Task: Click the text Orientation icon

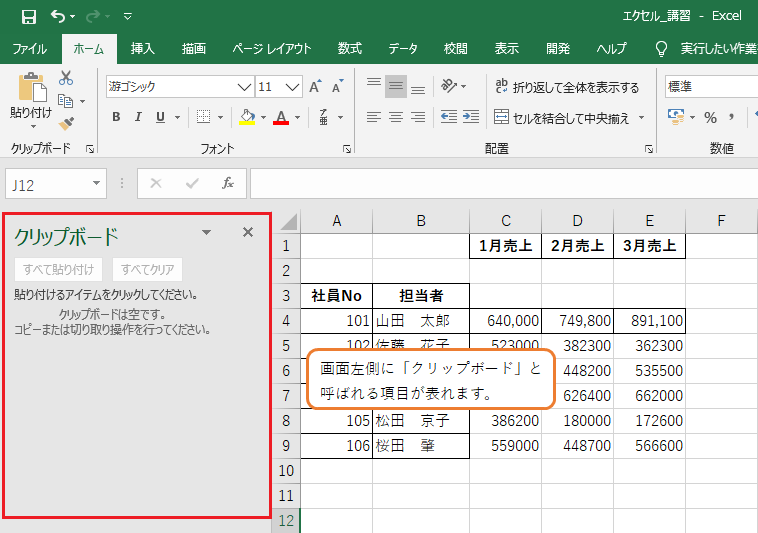Action: (449, 86)
